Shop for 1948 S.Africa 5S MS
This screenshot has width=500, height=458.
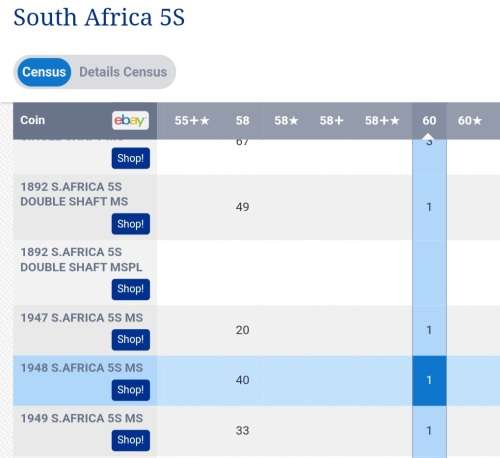(131, 390)
